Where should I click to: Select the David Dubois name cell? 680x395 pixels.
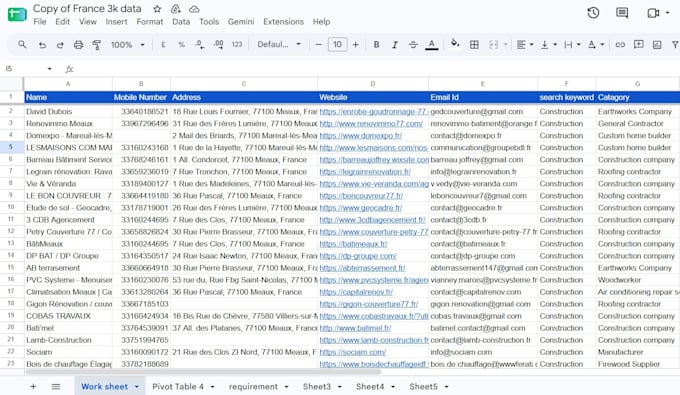tap(68, 111)
